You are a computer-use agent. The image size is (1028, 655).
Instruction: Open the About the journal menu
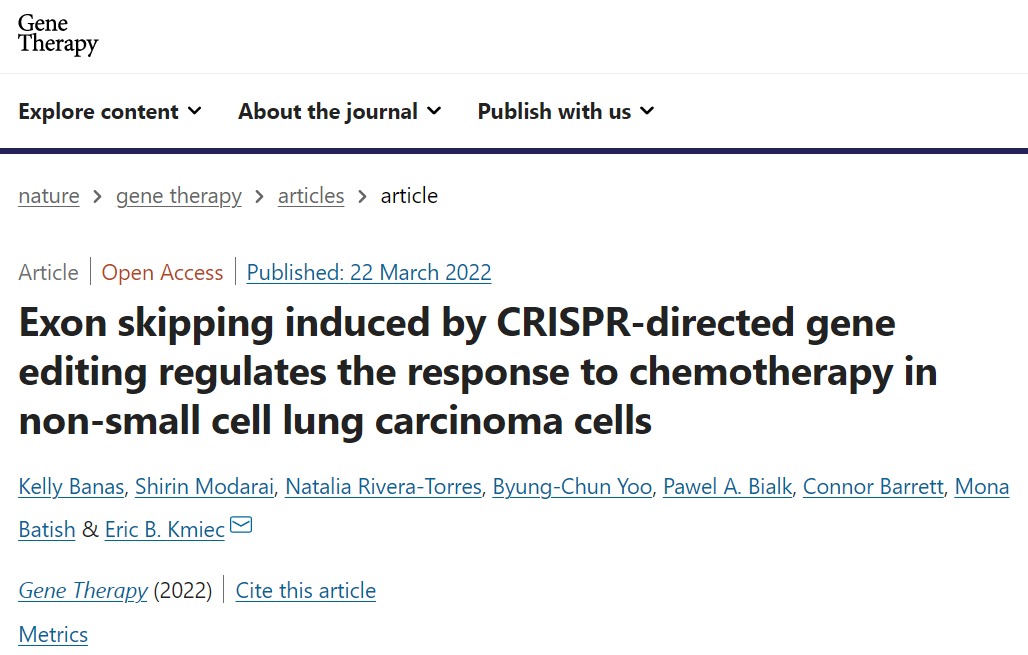pos(339,112)
